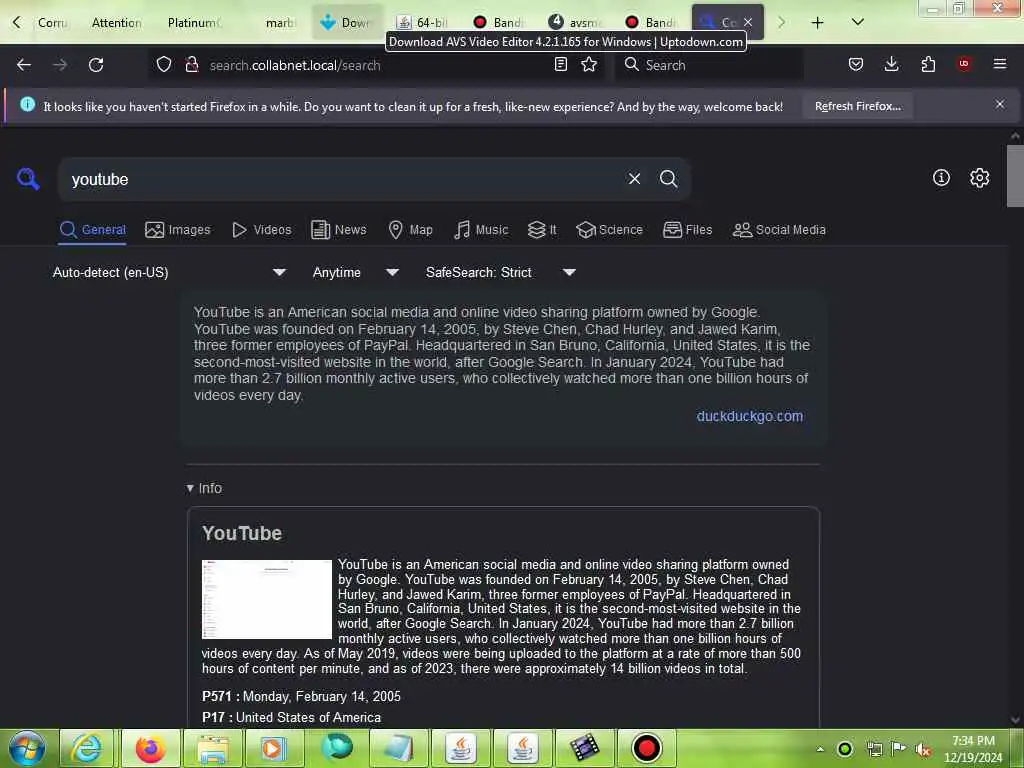Image resolution: width=1024 pixels, height=768 pixels.
Task: Switch to the News category
Action: pos(338,230)
